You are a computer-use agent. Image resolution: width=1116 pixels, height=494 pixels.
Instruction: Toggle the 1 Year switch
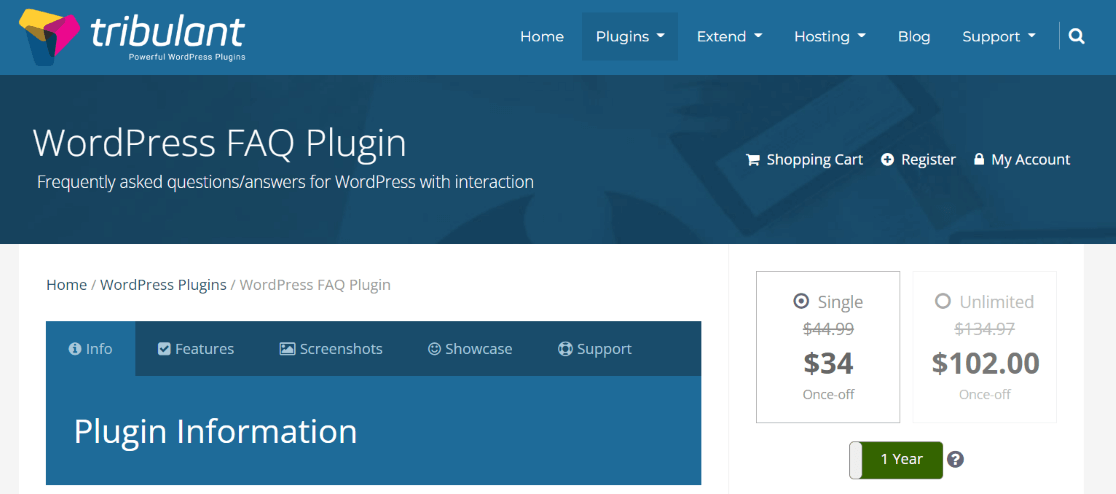point(896,460)
